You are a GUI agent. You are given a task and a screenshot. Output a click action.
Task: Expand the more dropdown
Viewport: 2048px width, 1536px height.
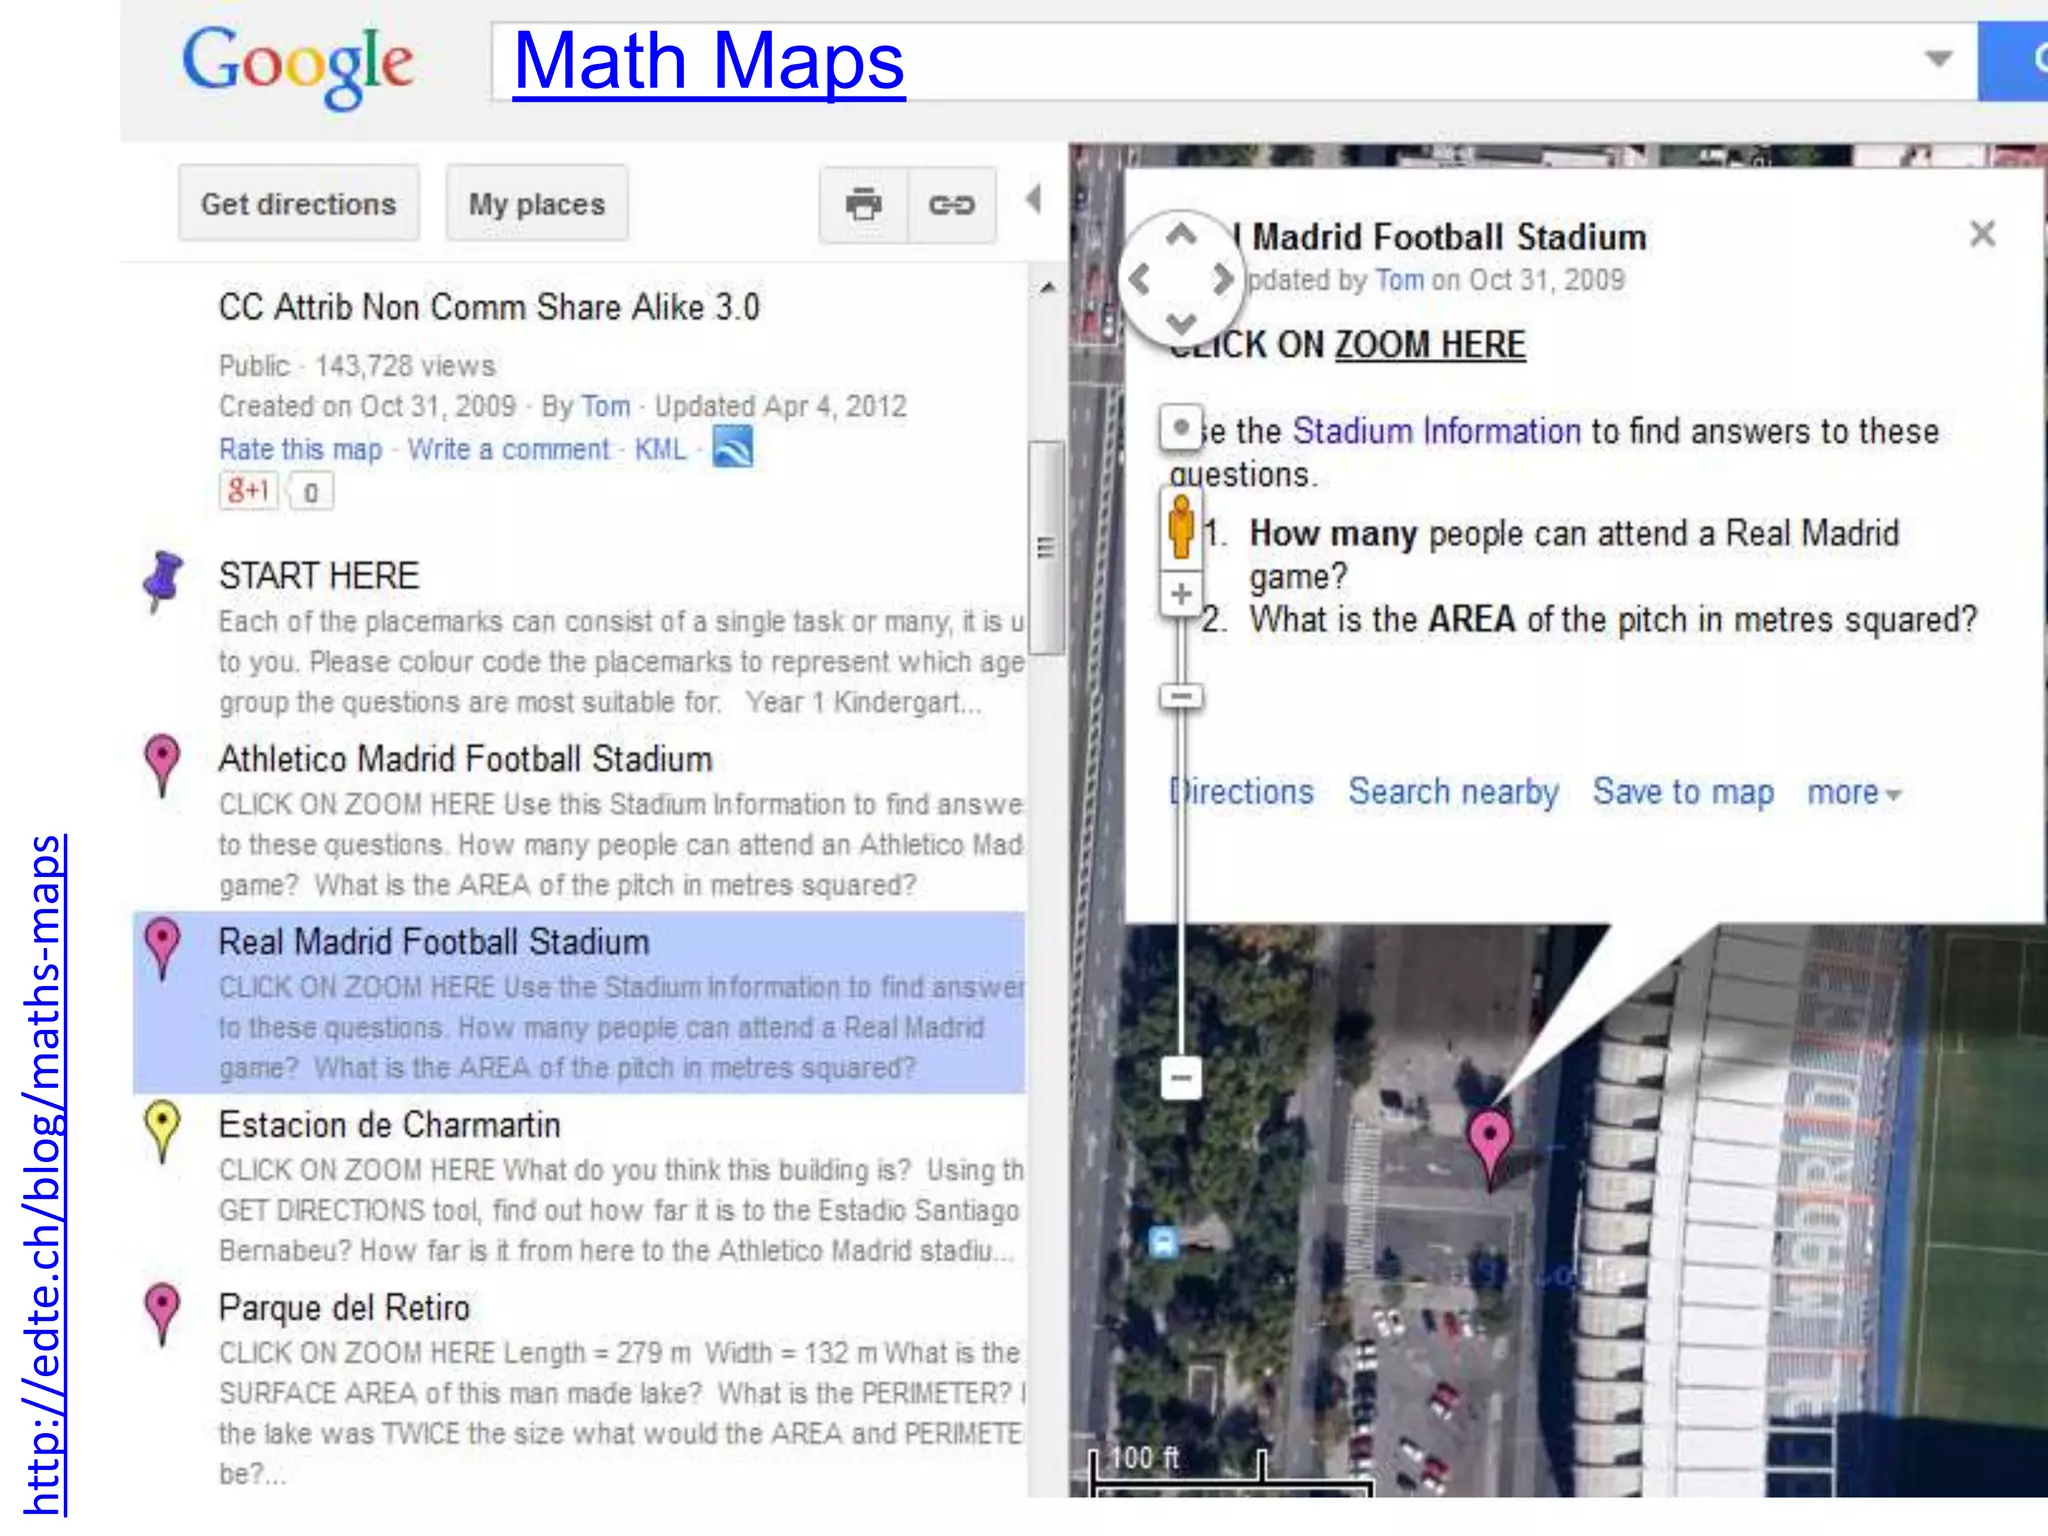point(1854,793)
